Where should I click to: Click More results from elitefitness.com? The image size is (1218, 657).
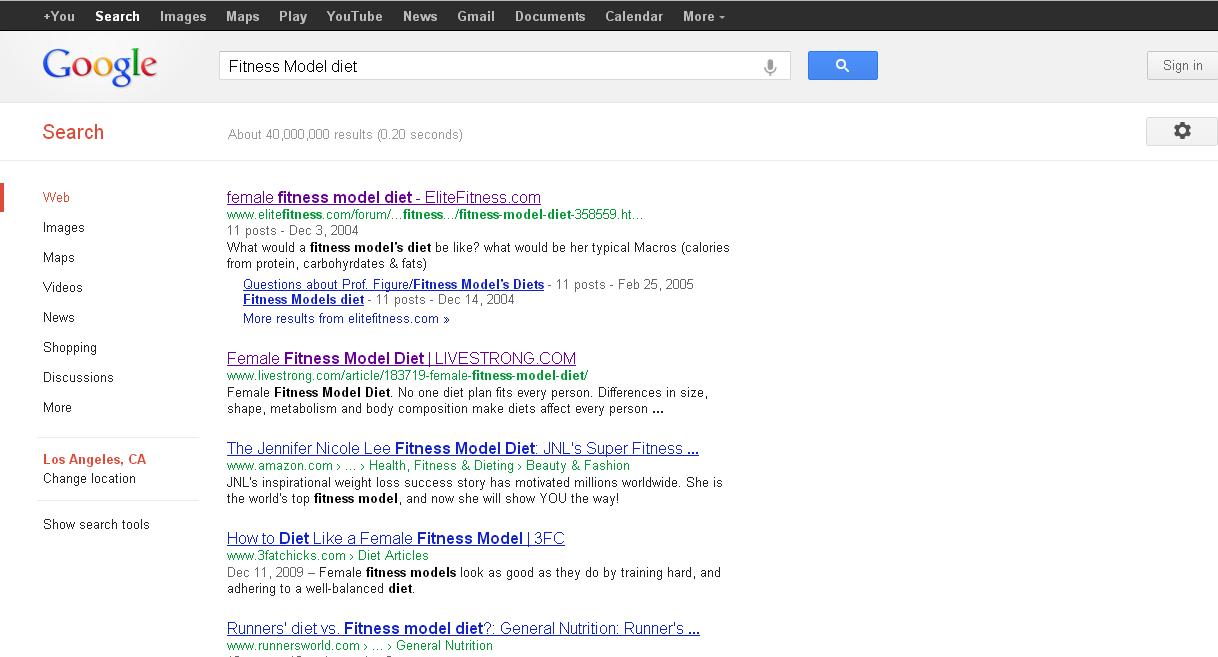pos(346,319)
